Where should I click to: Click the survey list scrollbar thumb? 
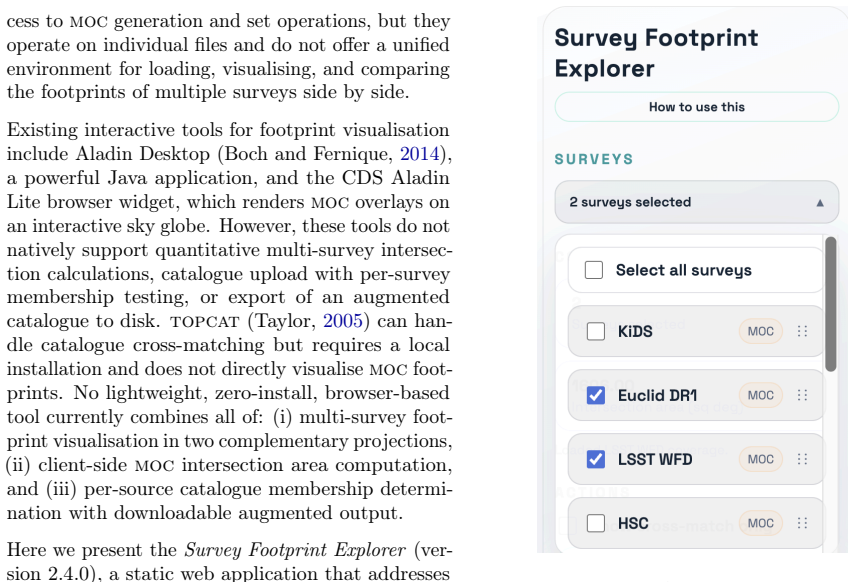831,304
